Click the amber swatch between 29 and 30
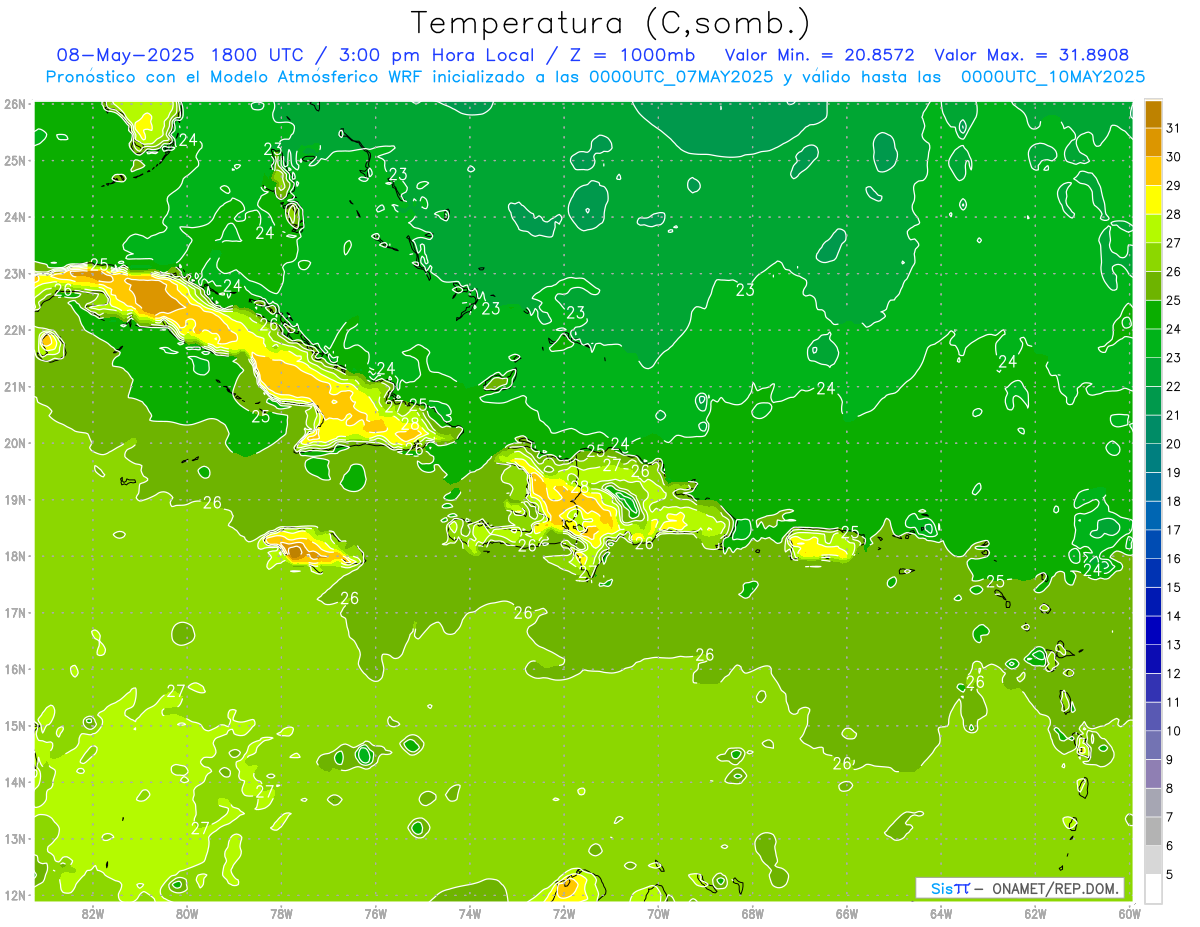 pyautogui.click(x=1153, y=171)
